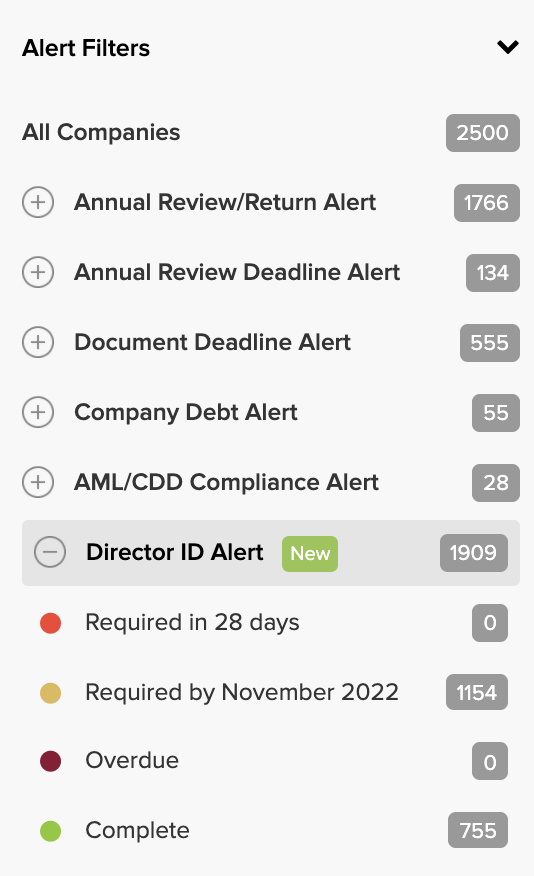Expand Company Debt Alert plus icon
534x876 pixels.
pyautogui.click(x=38, y=412)
